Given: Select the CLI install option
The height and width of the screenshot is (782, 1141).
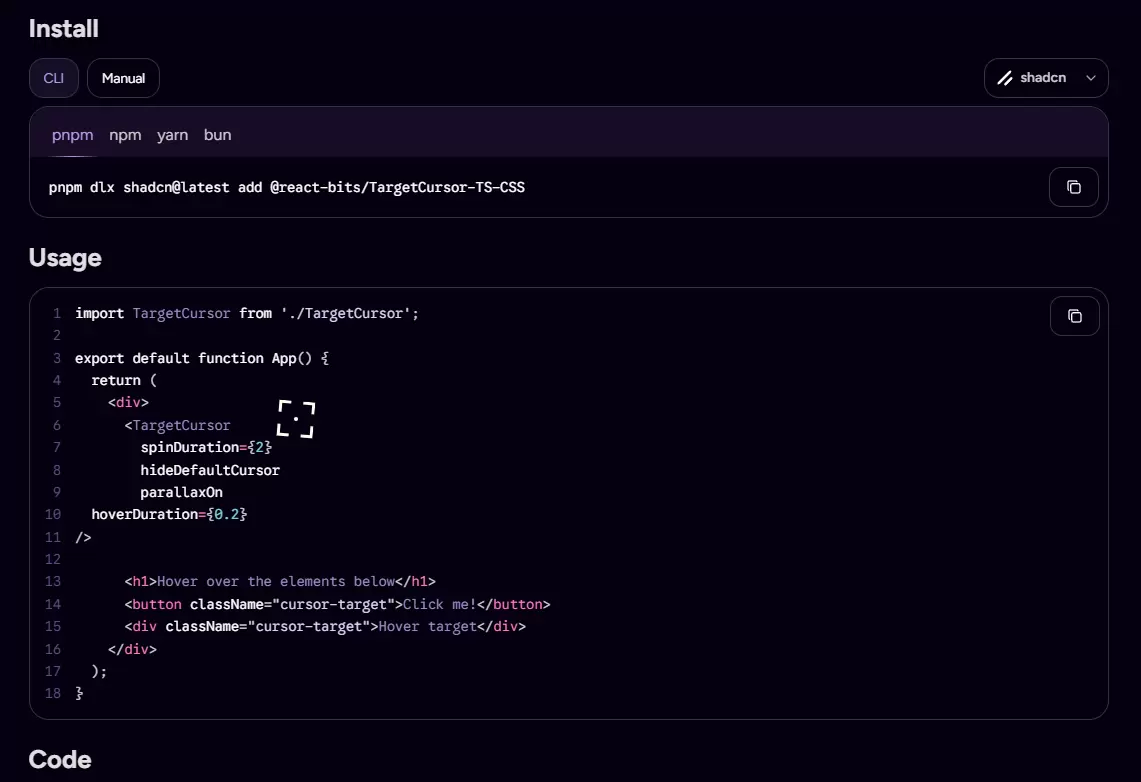Looking at the screenshot, I should tap(54, 78).
